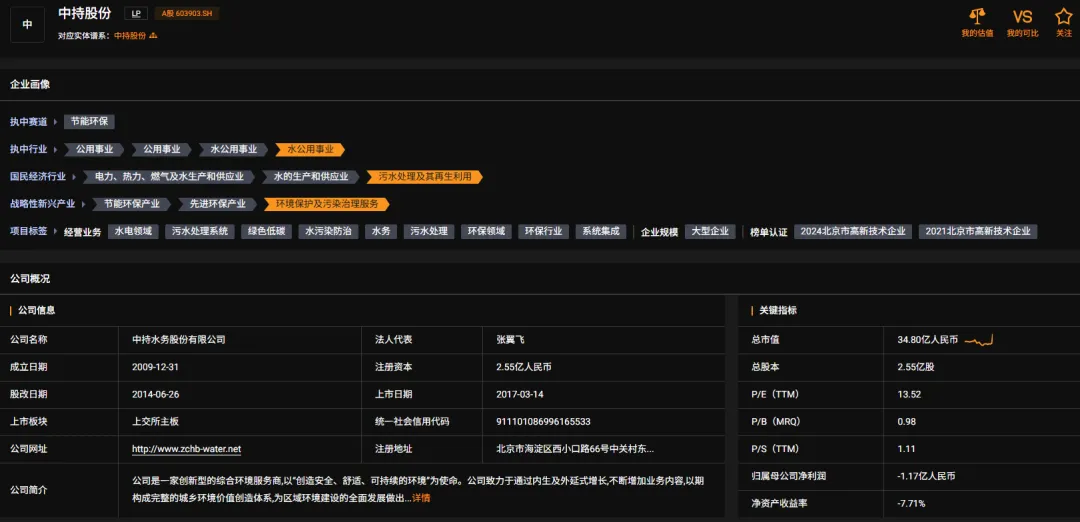This screenshot has height=522, width=1080.
Task: Click the 环保行业 business tag
Action: pyautogui.click(x=543, y=232)
